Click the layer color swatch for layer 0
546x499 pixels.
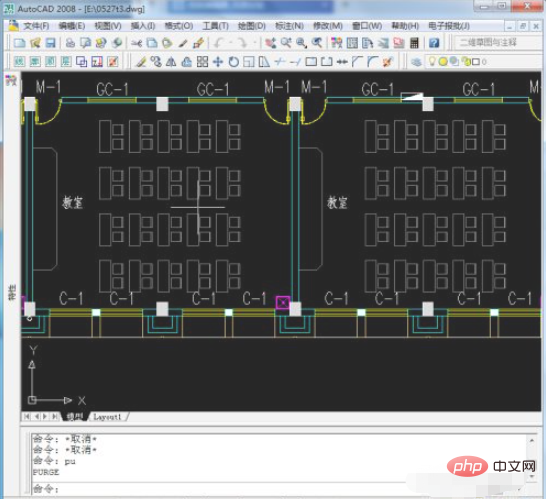476,62
